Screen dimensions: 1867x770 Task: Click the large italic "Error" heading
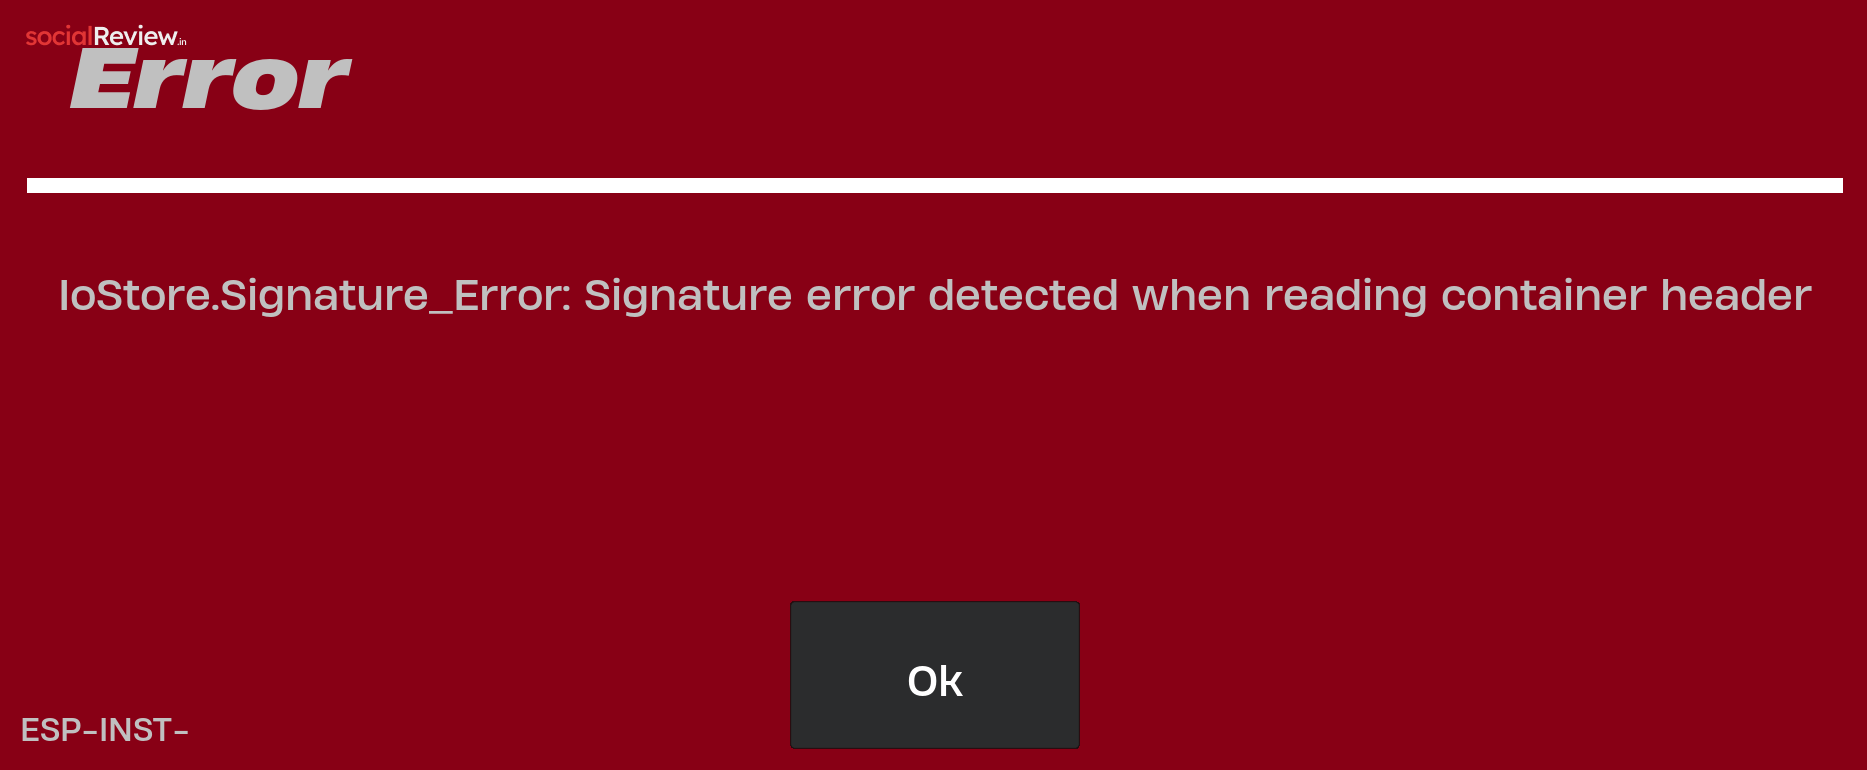[210, 80]
